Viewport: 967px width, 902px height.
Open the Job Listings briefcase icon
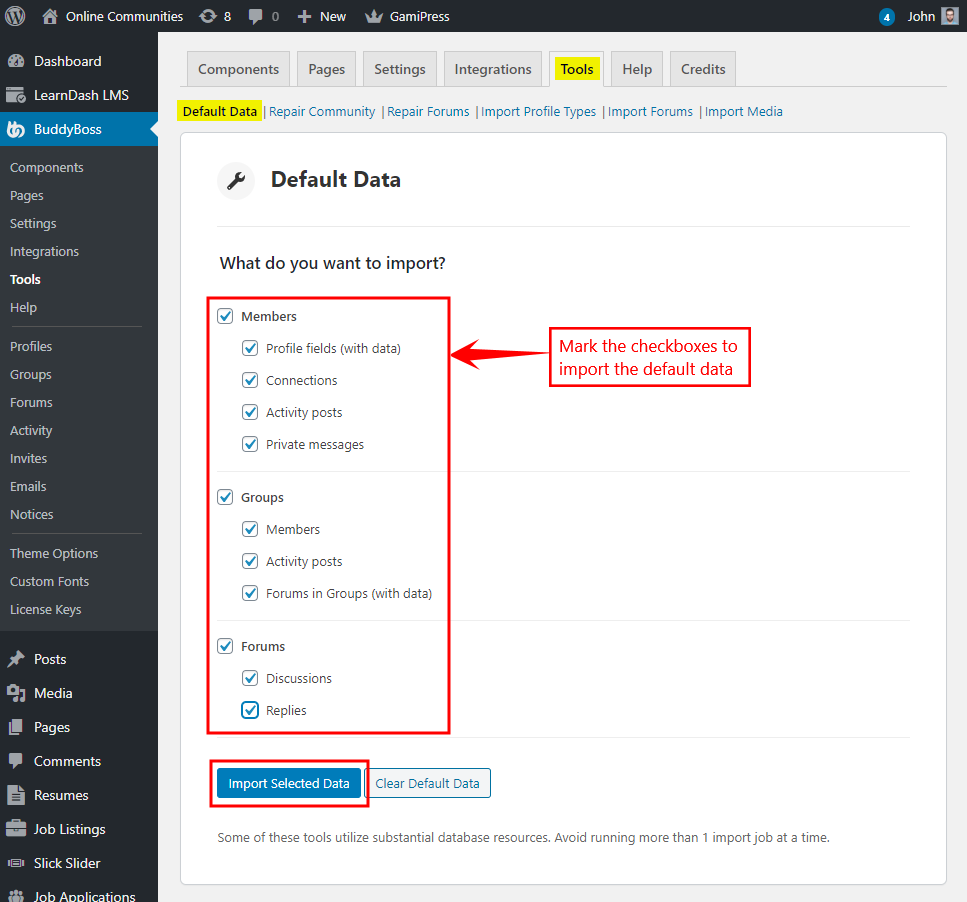[16, 829]
